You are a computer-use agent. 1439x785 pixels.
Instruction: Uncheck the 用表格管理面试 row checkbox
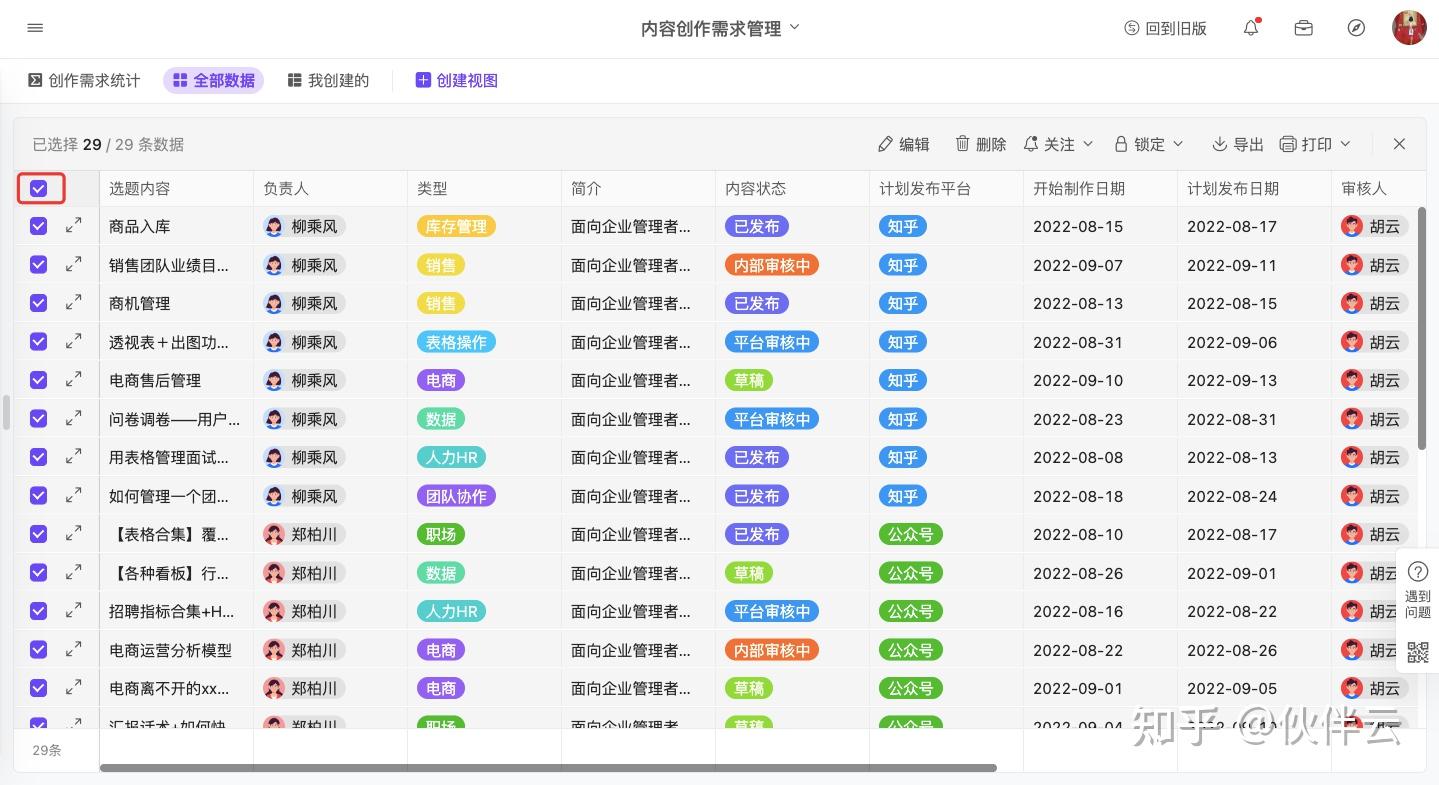(38, 457)
